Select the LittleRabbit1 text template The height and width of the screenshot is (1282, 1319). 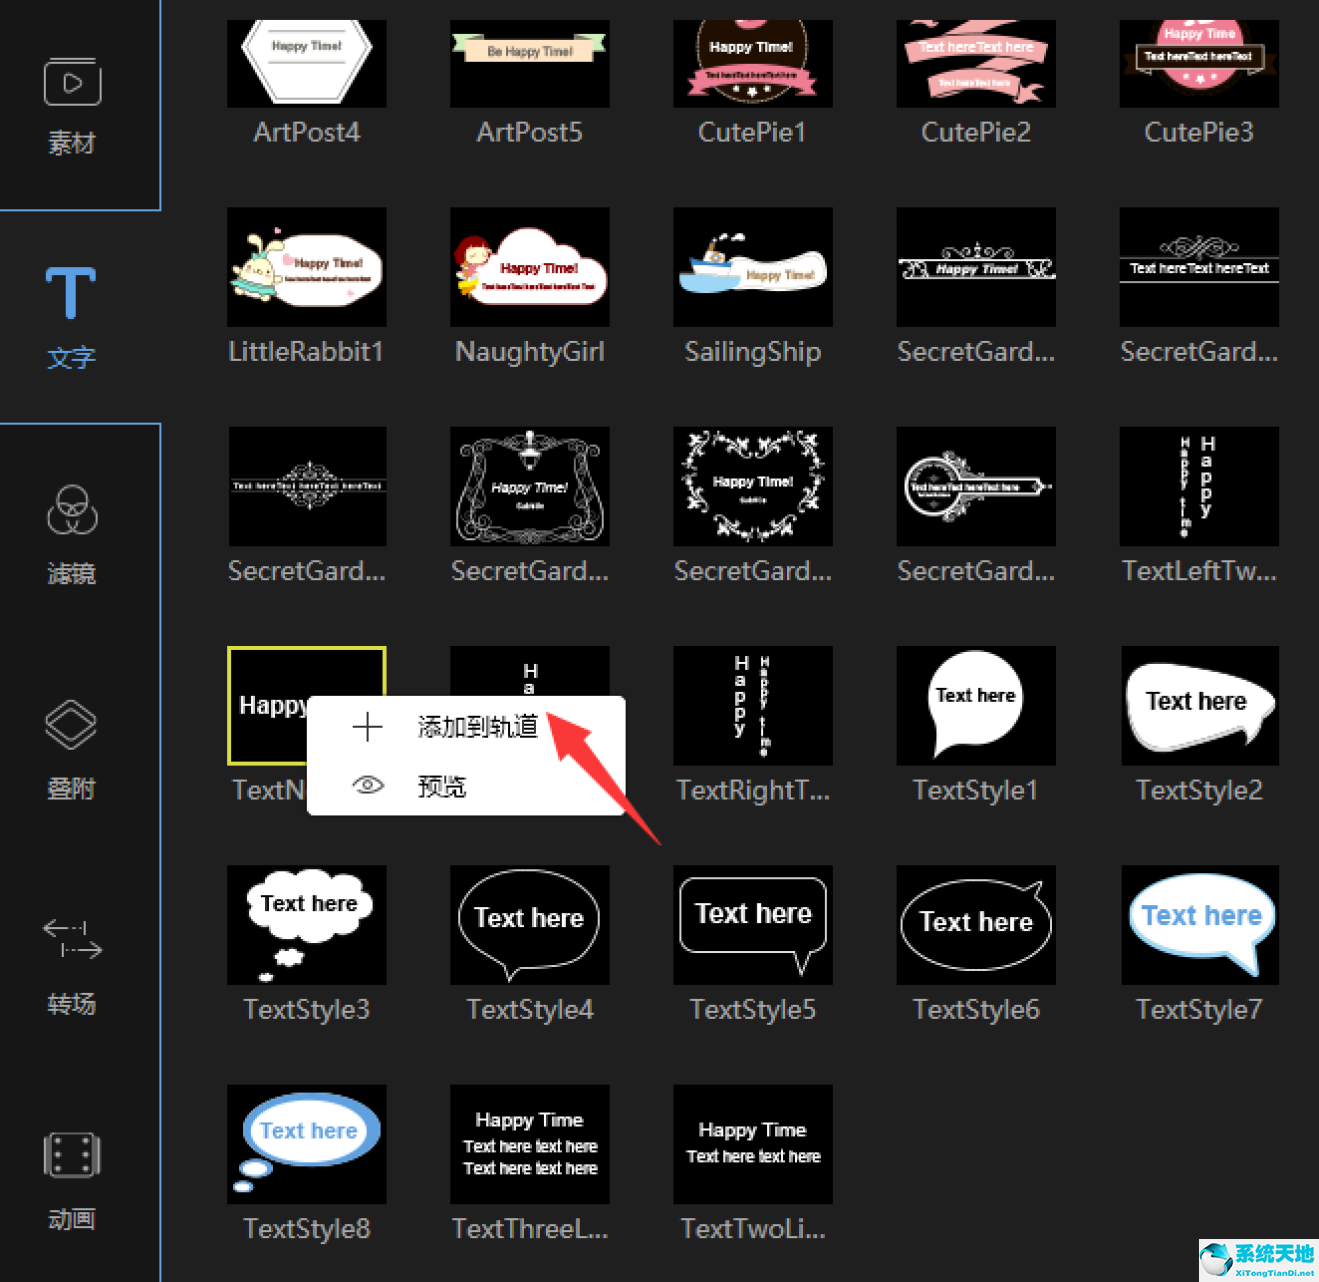tap(306, 268)
